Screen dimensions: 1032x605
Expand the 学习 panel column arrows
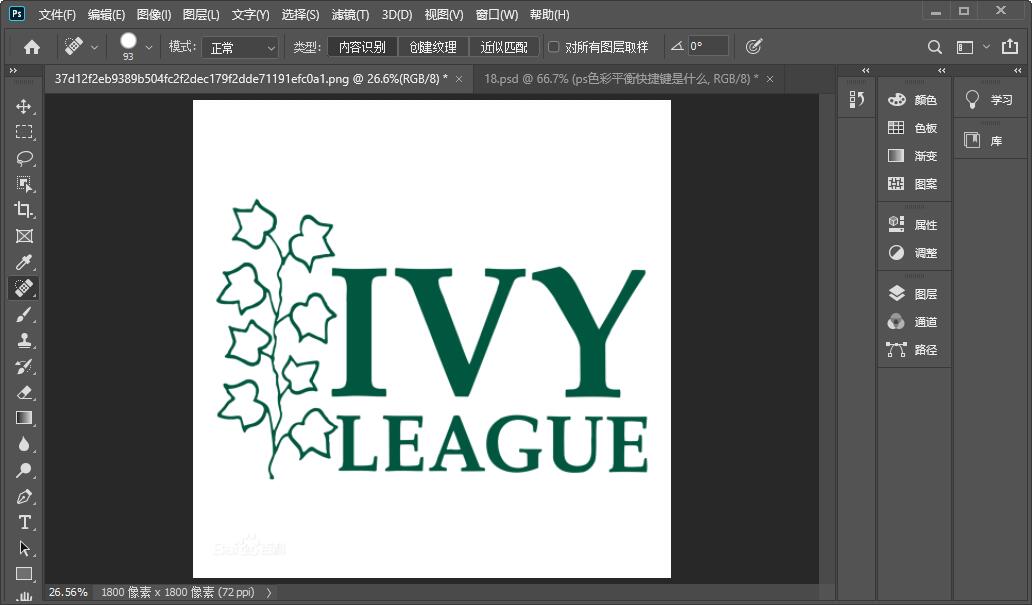pos(1018,70)
